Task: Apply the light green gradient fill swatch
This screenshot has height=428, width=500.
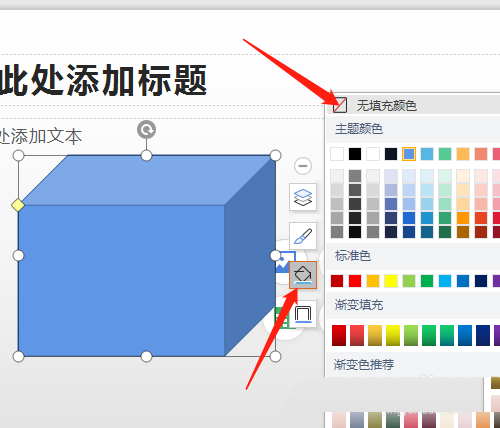Action: (411, 335)
